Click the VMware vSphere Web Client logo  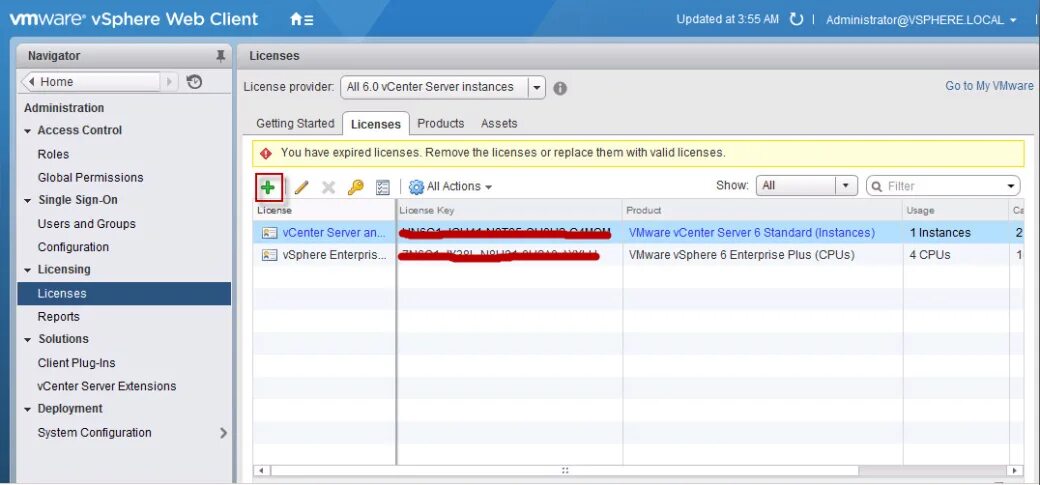pyautogui.click(x=133, y=19)
